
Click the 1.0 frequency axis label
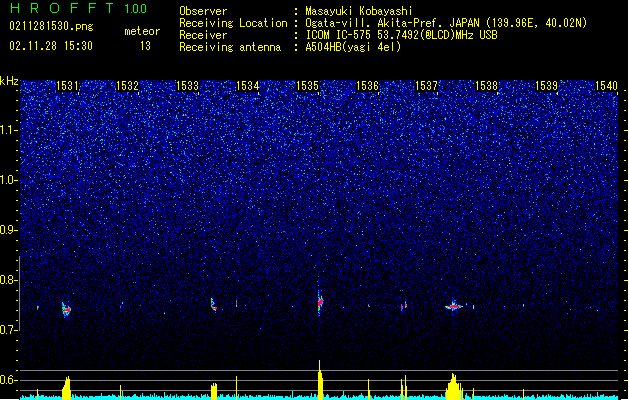tap(9, 180)
